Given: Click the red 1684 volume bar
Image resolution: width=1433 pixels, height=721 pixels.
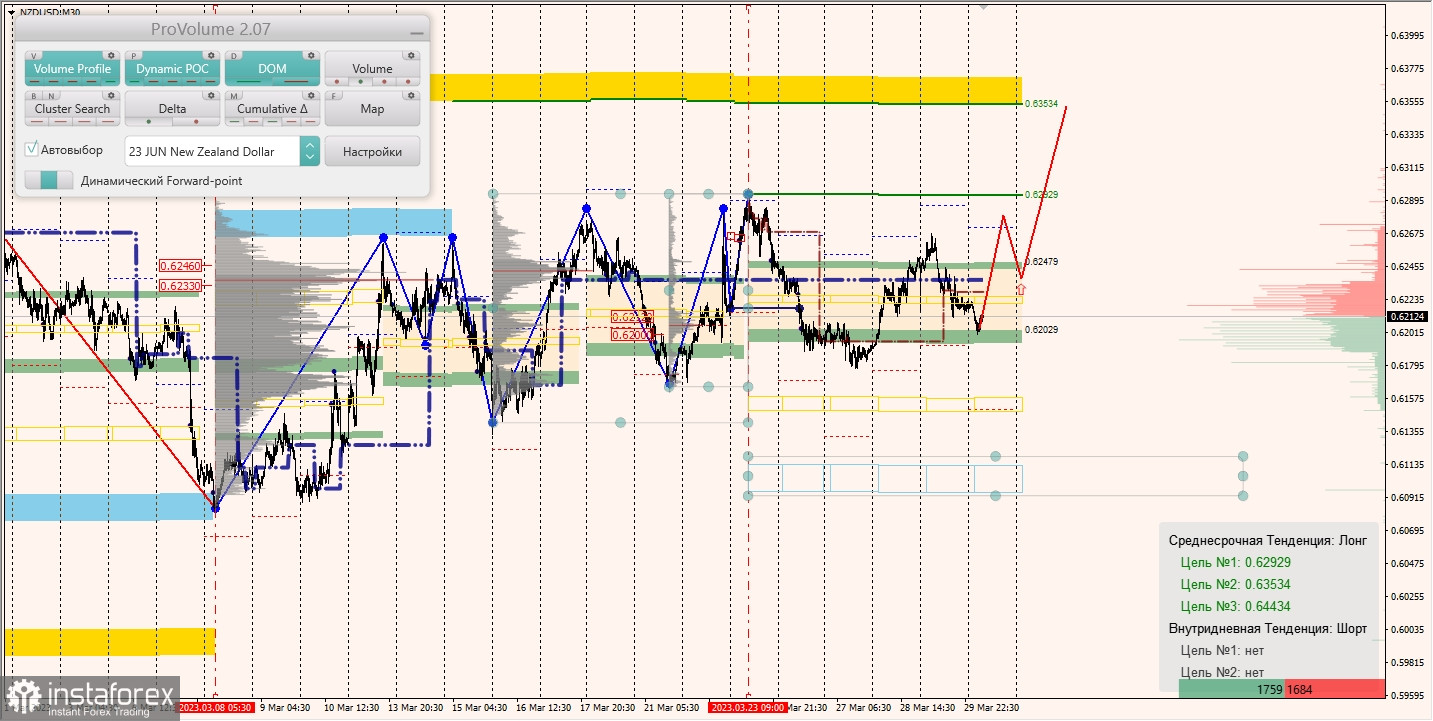Looking at the screenshot, I should click(1335, 689).
